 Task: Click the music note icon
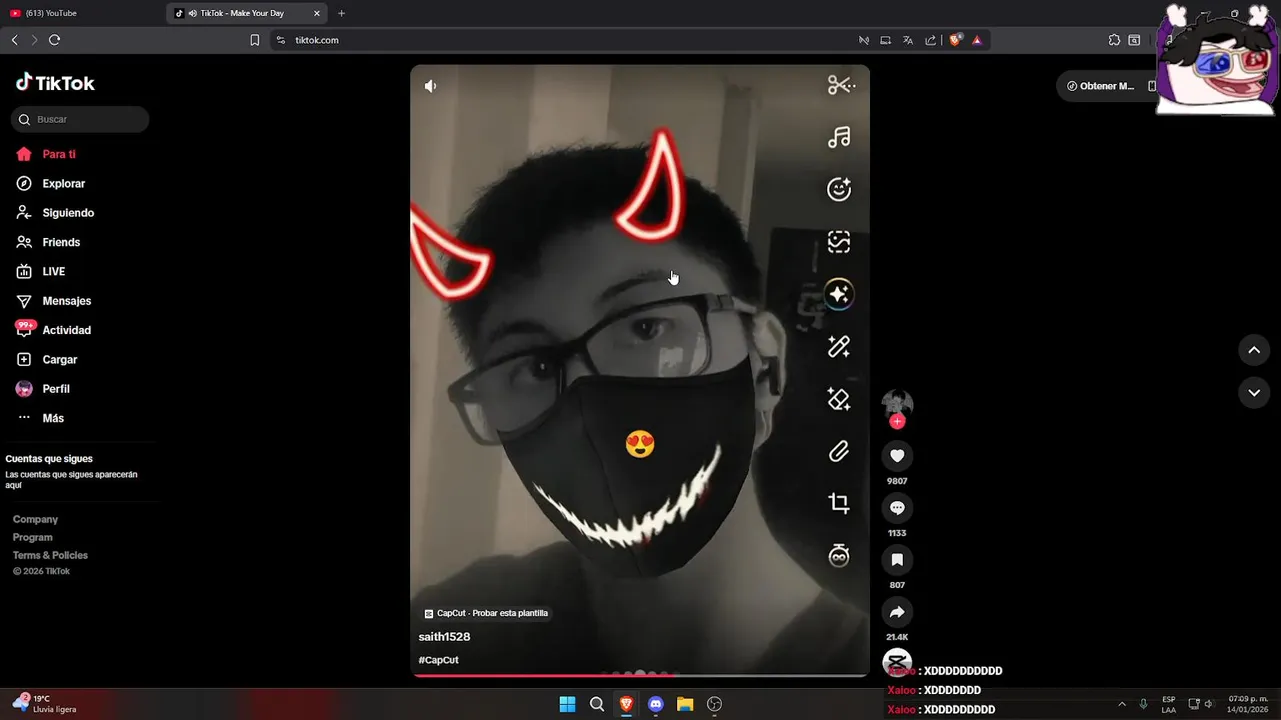[839, 137]
